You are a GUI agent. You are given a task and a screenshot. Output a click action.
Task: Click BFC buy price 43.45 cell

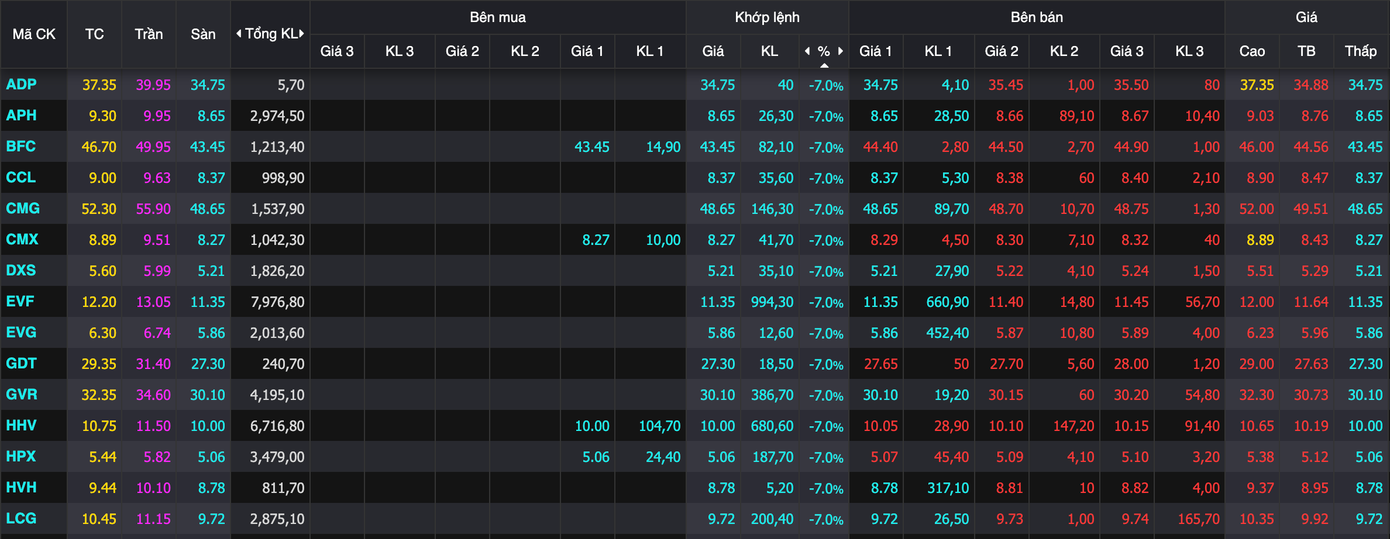pyautogui.click(x=592, y=147)
